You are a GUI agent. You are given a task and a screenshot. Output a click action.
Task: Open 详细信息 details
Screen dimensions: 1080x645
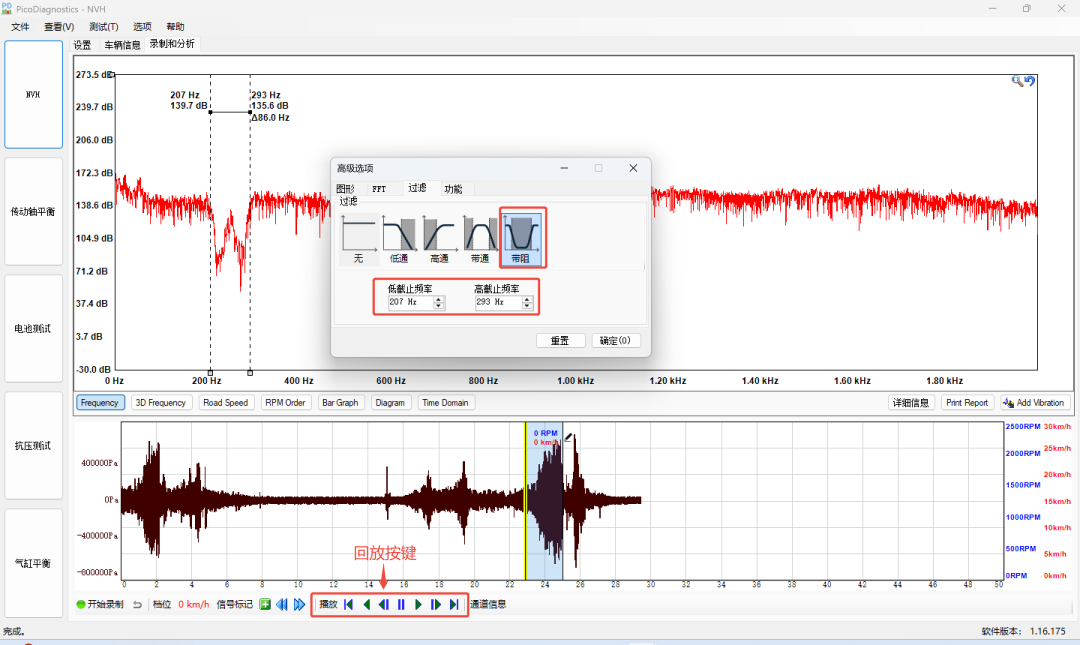(911, 402)
